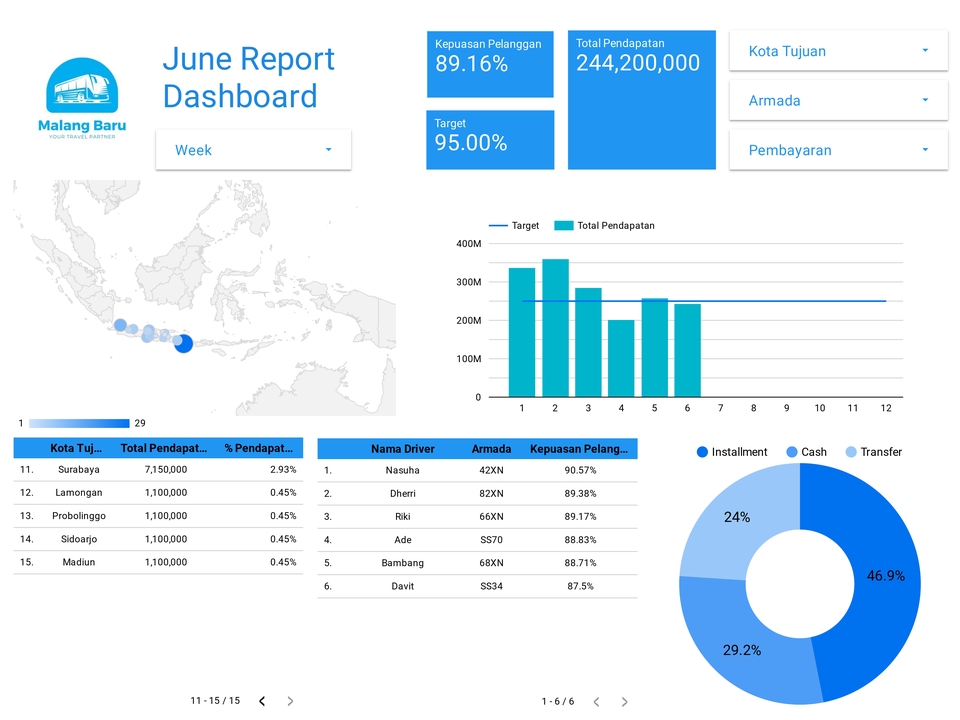Click the right chevron under the city table
Image resolution: width=960 pixels, height=720 pixels.
[x=290, y=701]
